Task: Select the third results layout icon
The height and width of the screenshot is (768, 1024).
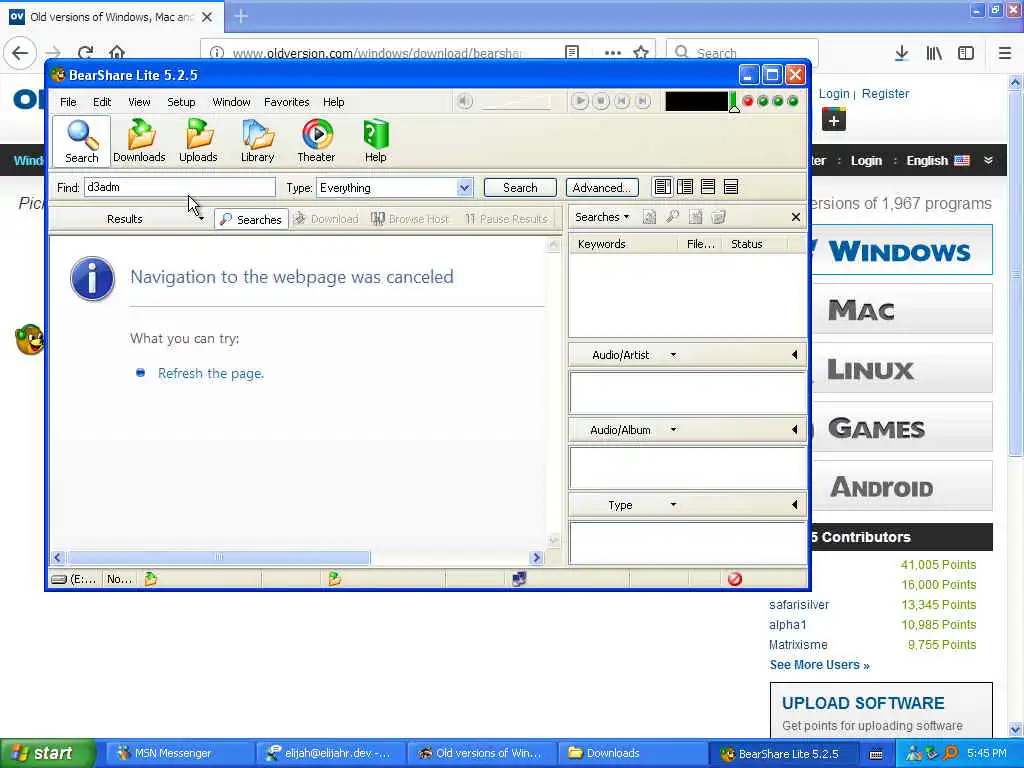Action: coord(708,187)
